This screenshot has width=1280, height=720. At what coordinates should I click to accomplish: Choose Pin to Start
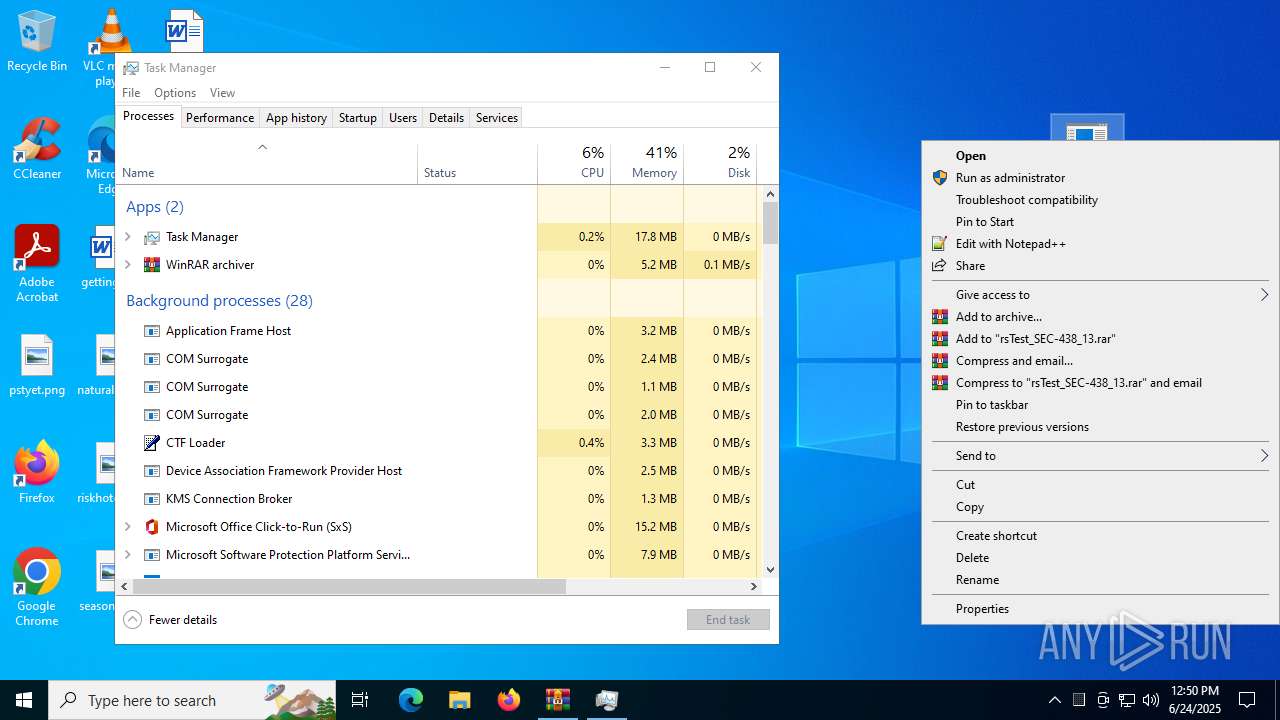tap(1100, 222)
